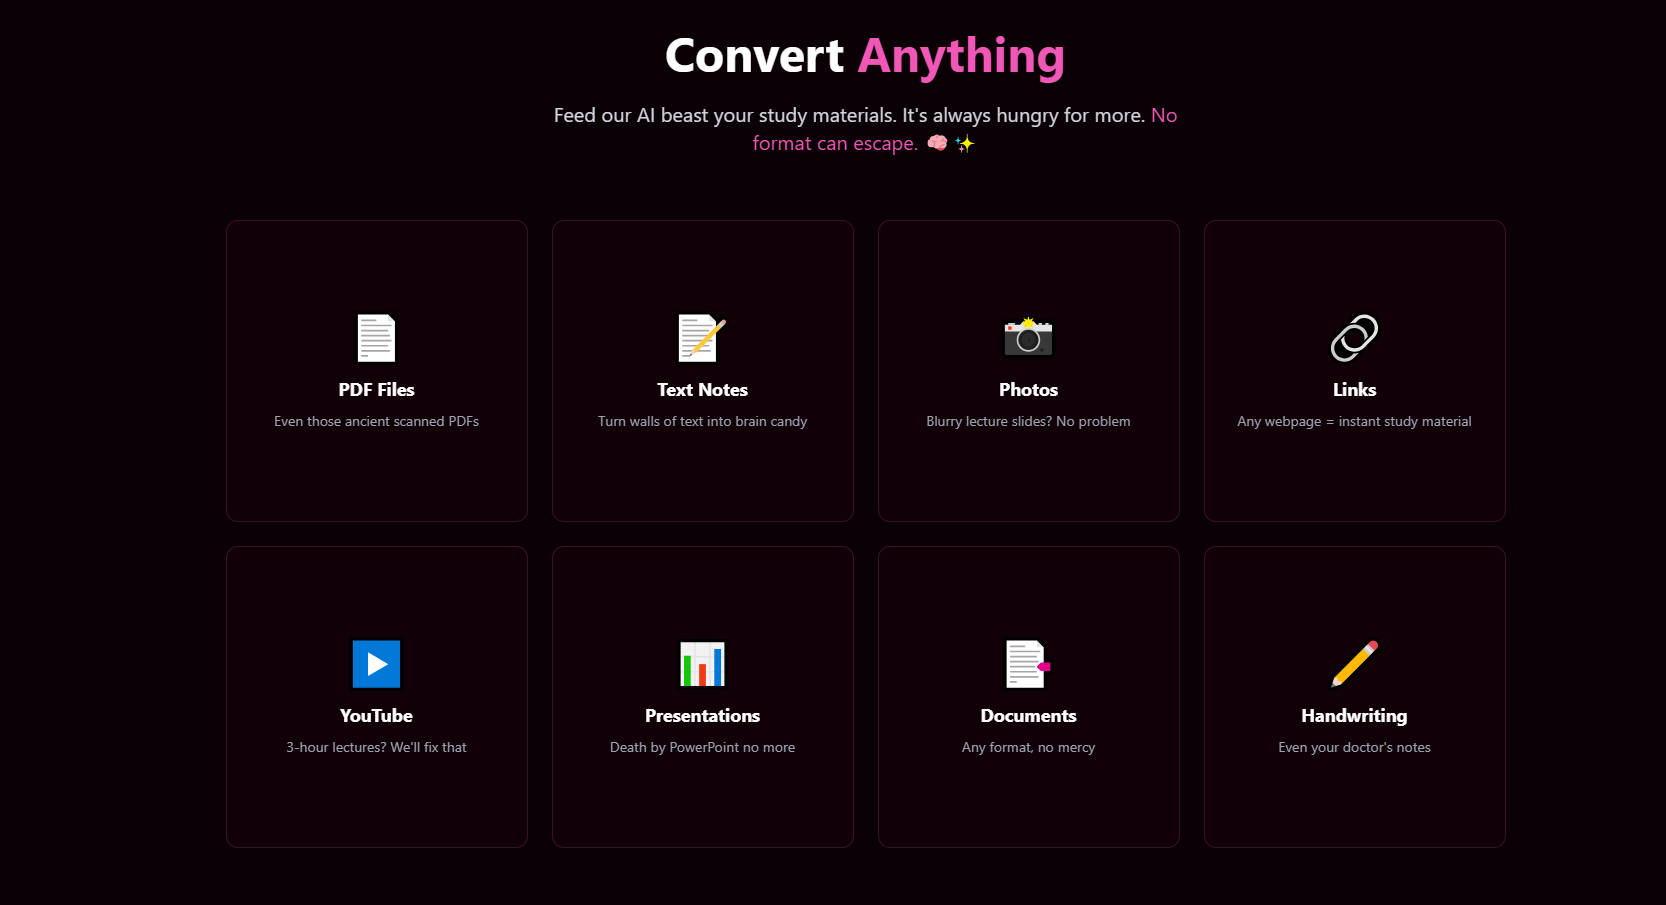
Task: Click the 'Convert Anything' page heading
Action: (x=864, y=56)
